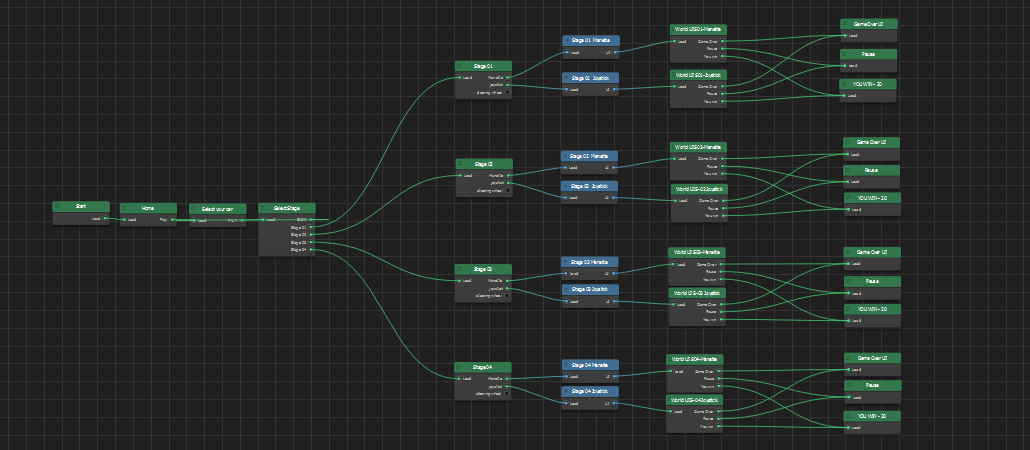
Task: Click Game Over port on World UI S02-Manette
Action: pos(723,158)
